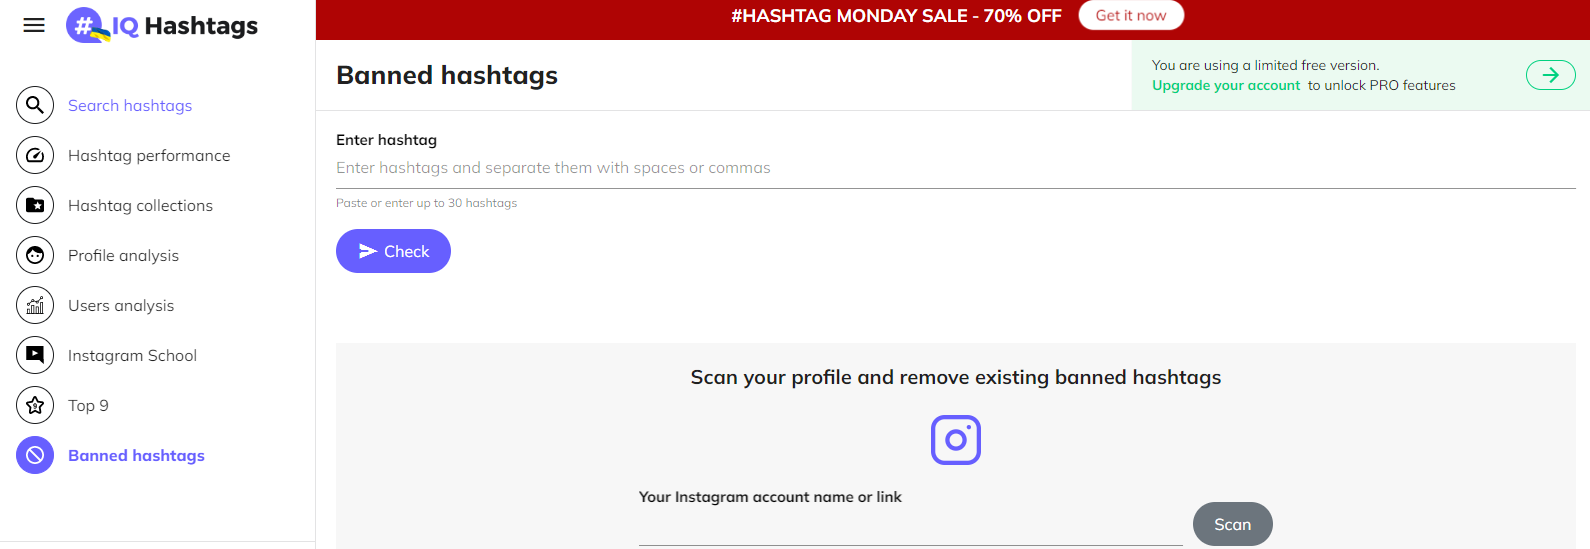
Task: Click the Instagram camera logo icon
Action: coord(956,440)
